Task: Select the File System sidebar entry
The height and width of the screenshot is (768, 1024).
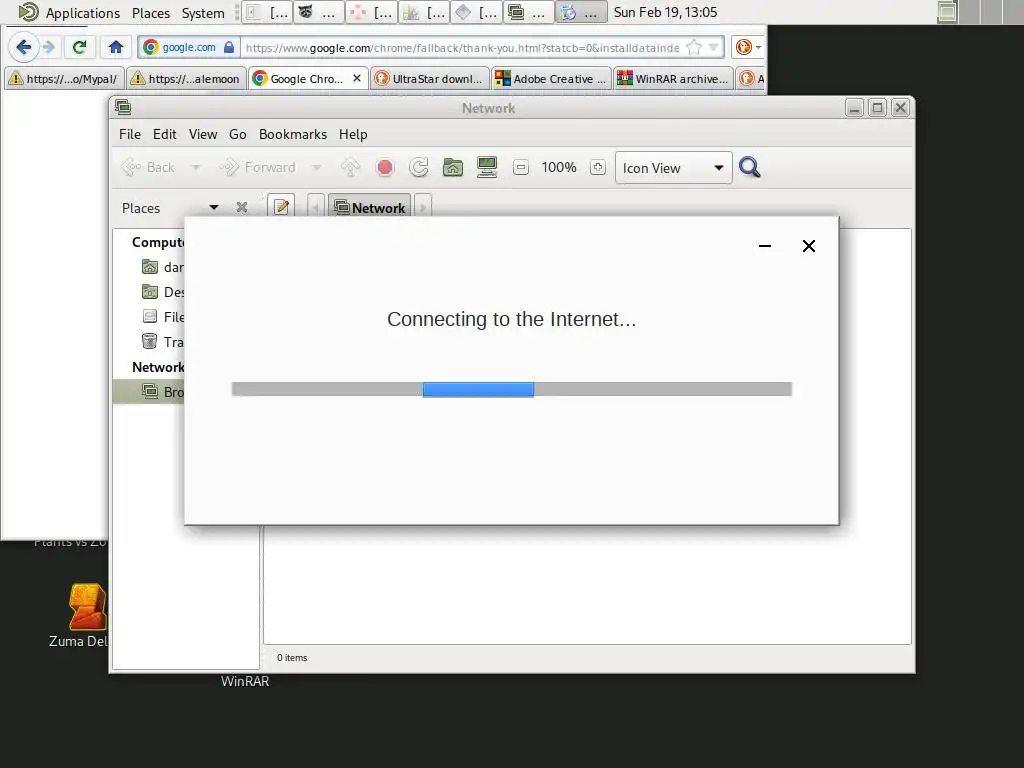Action: pos(150,317)
